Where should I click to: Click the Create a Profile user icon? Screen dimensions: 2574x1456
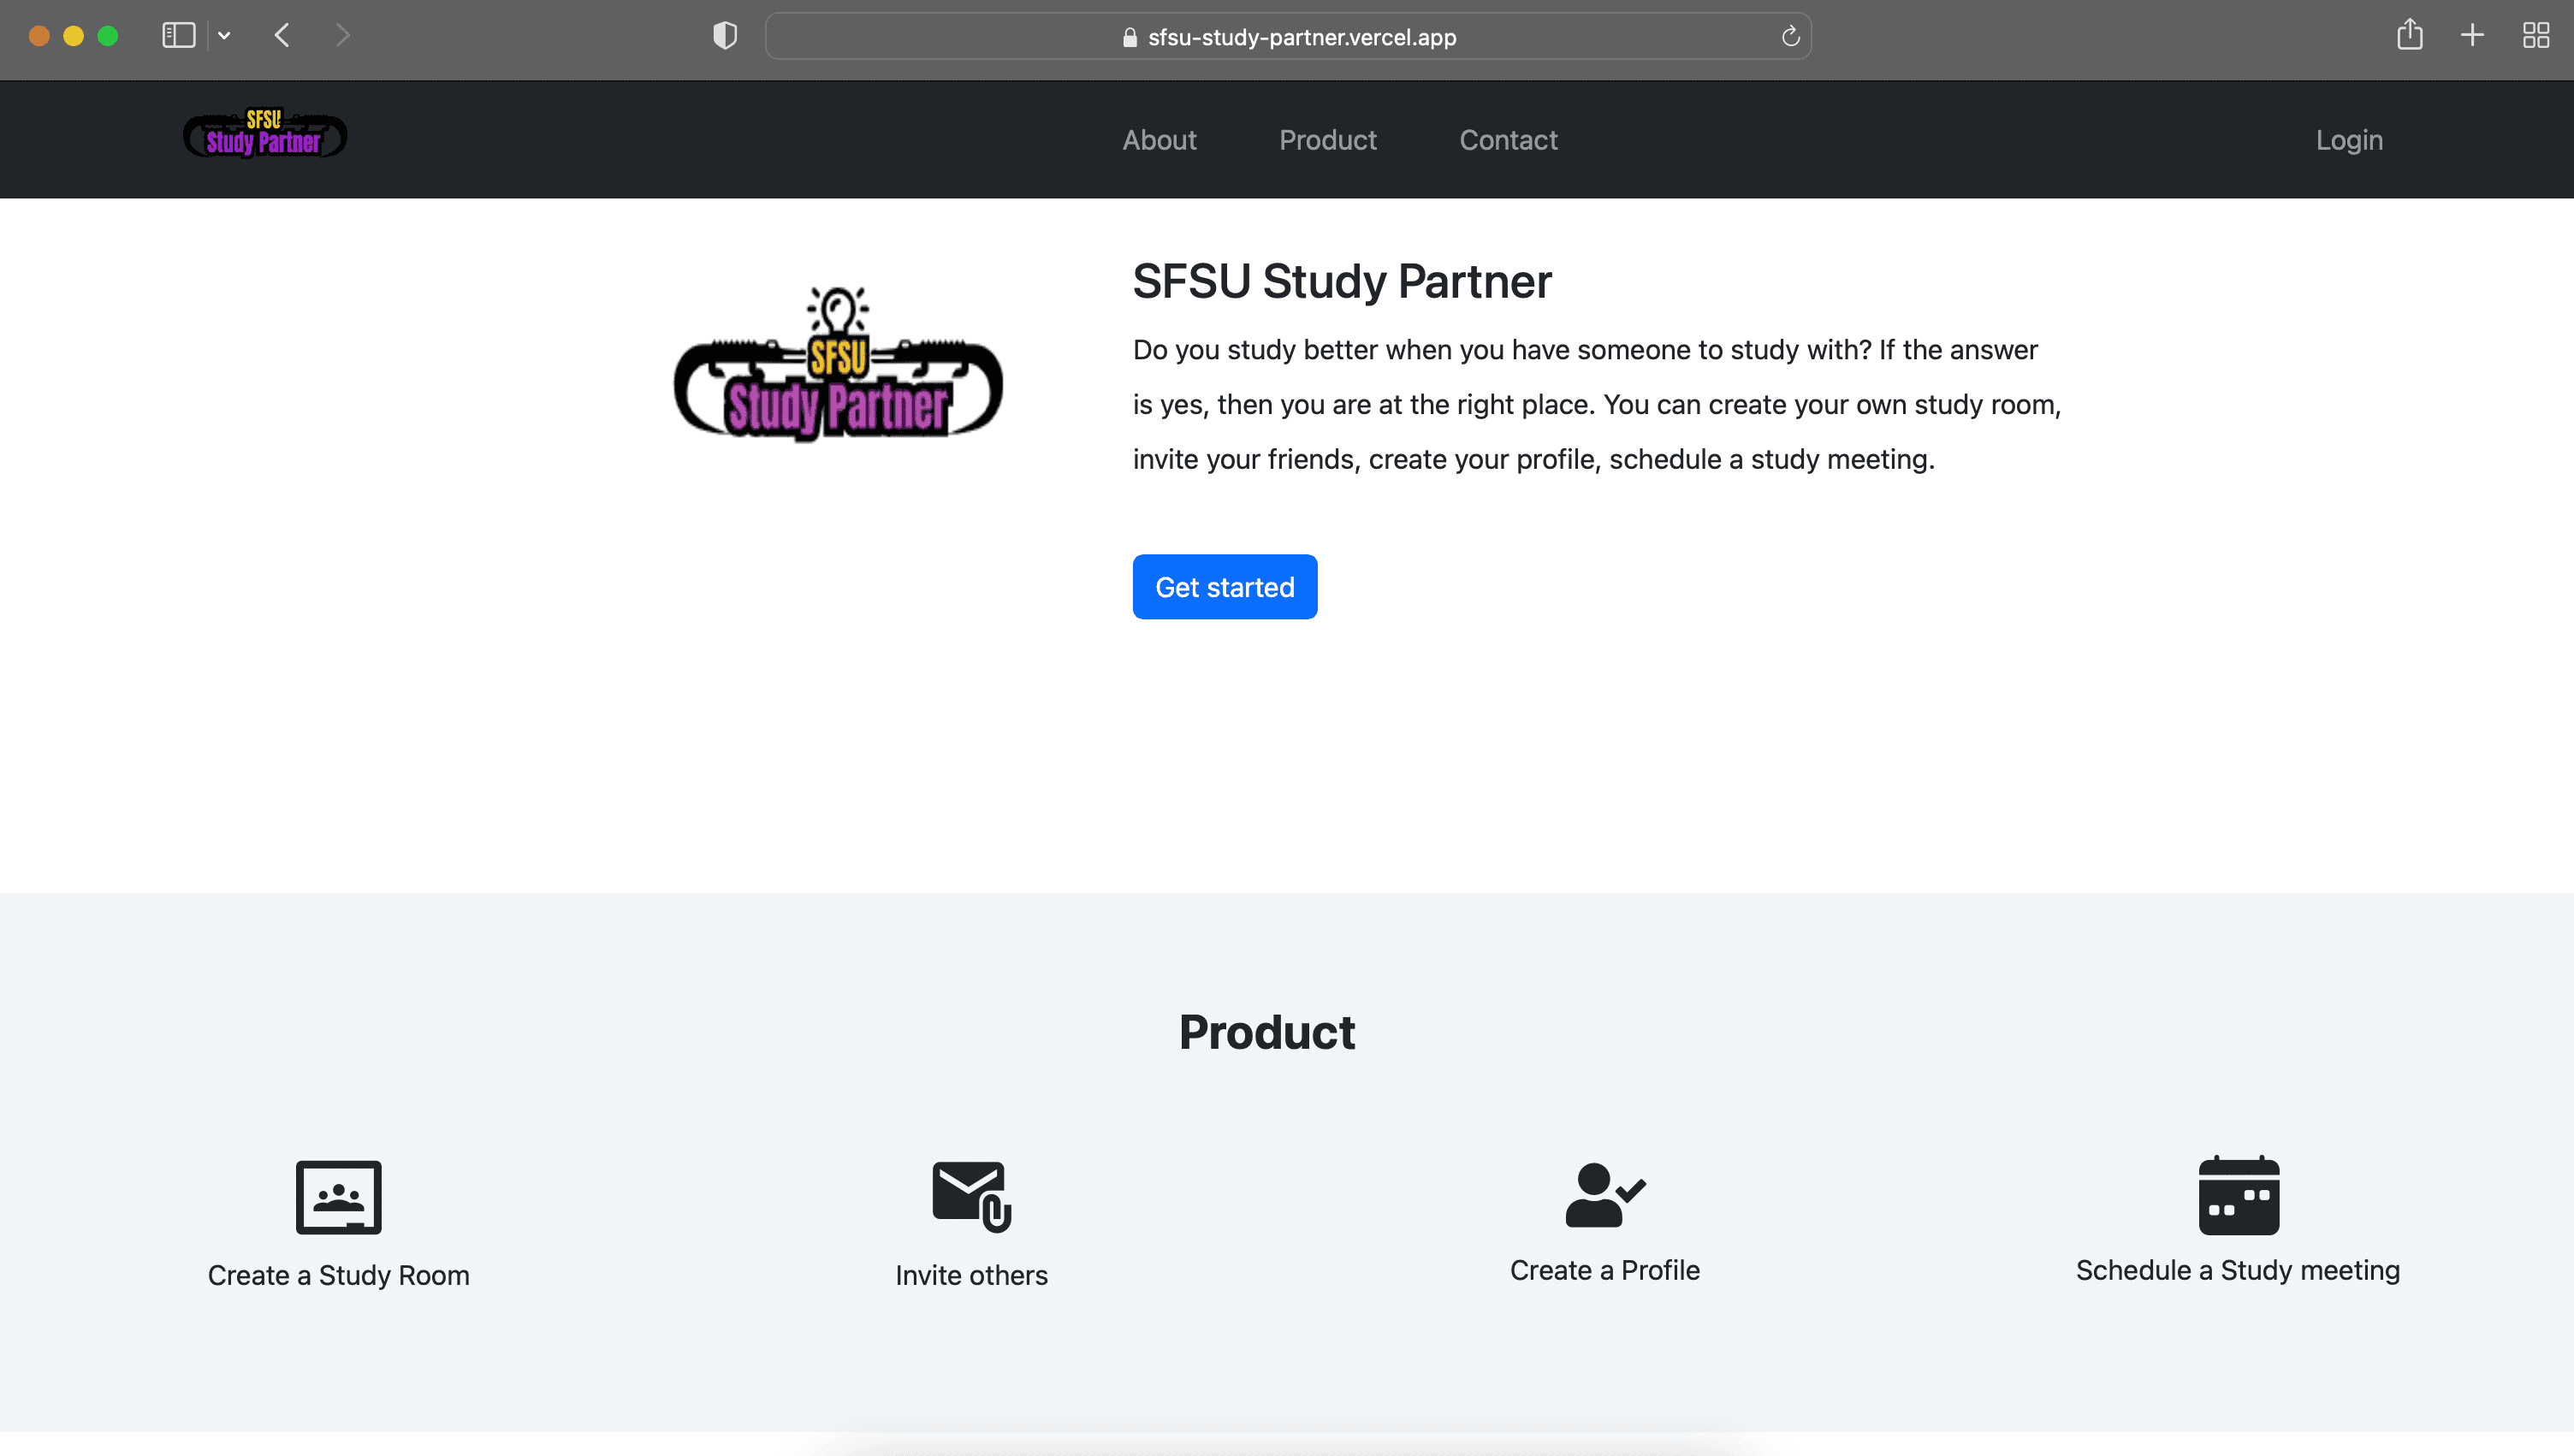[1605, 1194]
